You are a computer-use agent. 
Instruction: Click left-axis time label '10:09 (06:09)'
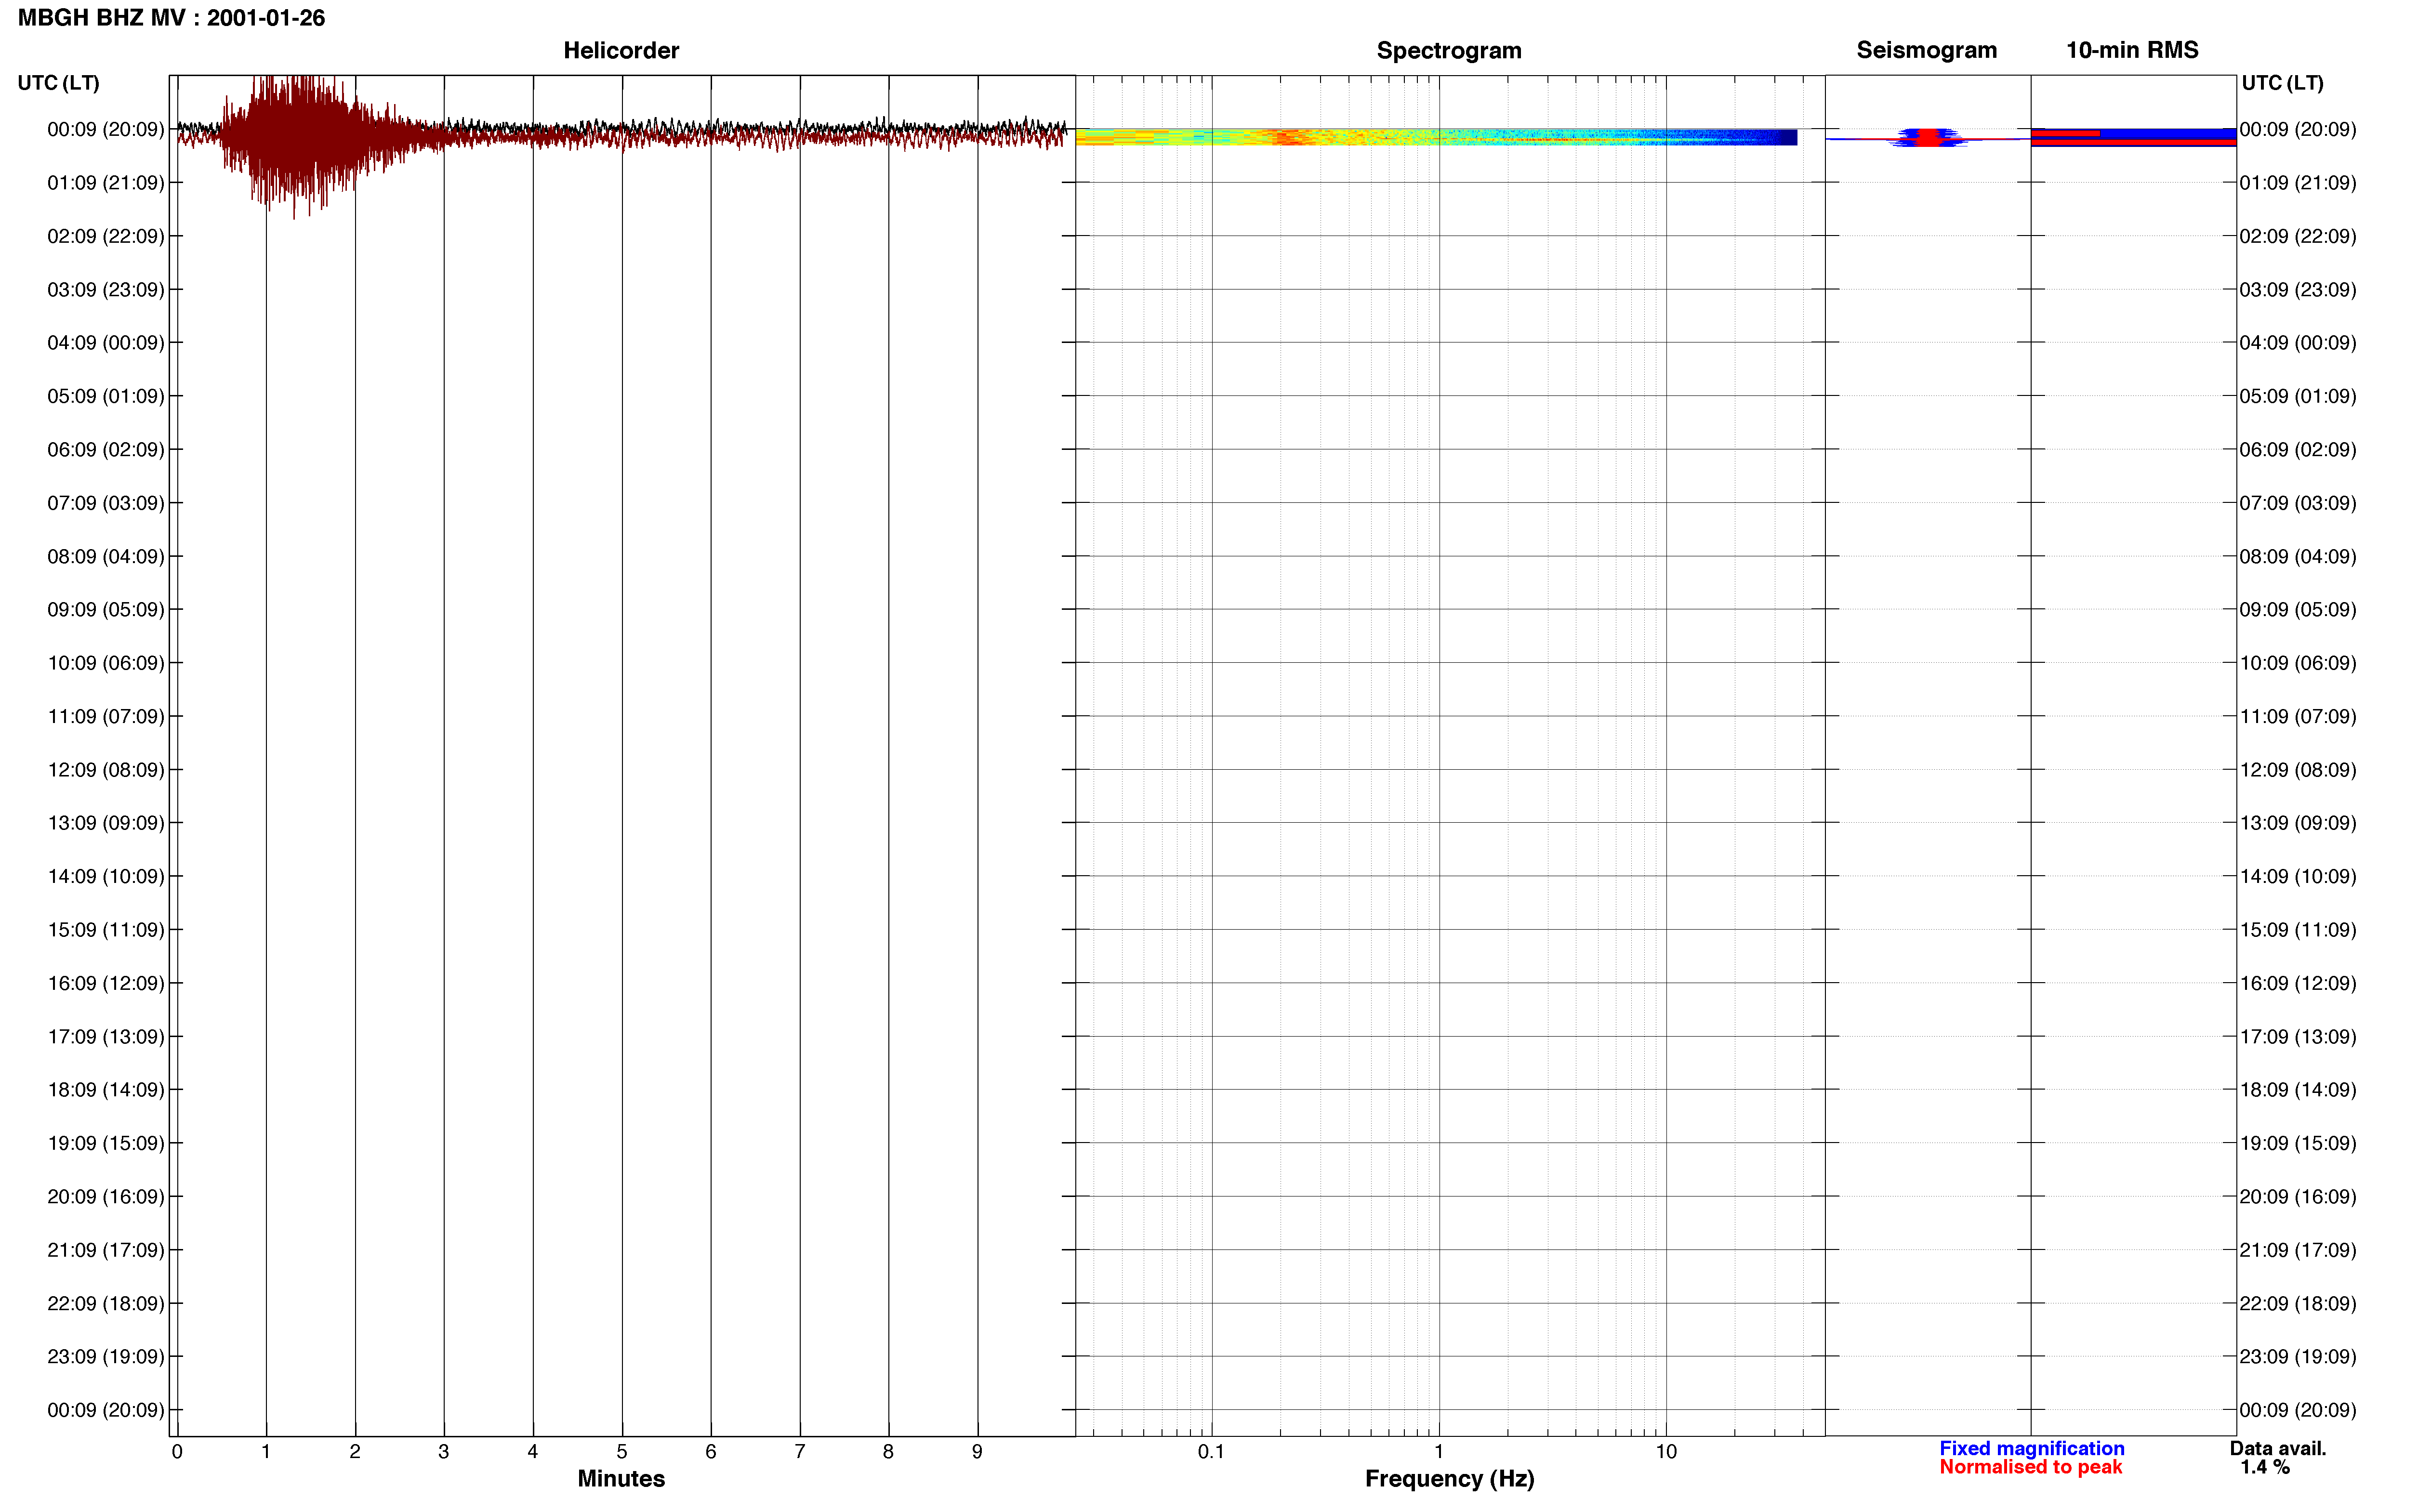pyautogui.click(x=106, y=663)
